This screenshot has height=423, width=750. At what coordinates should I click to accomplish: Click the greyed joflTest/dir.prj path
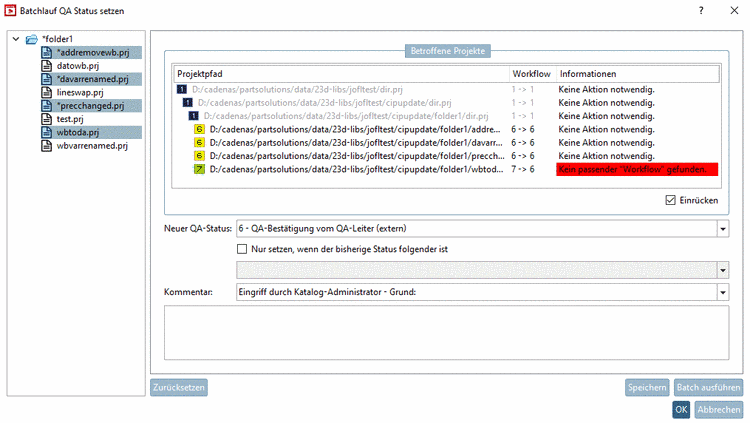click(297, 89)
